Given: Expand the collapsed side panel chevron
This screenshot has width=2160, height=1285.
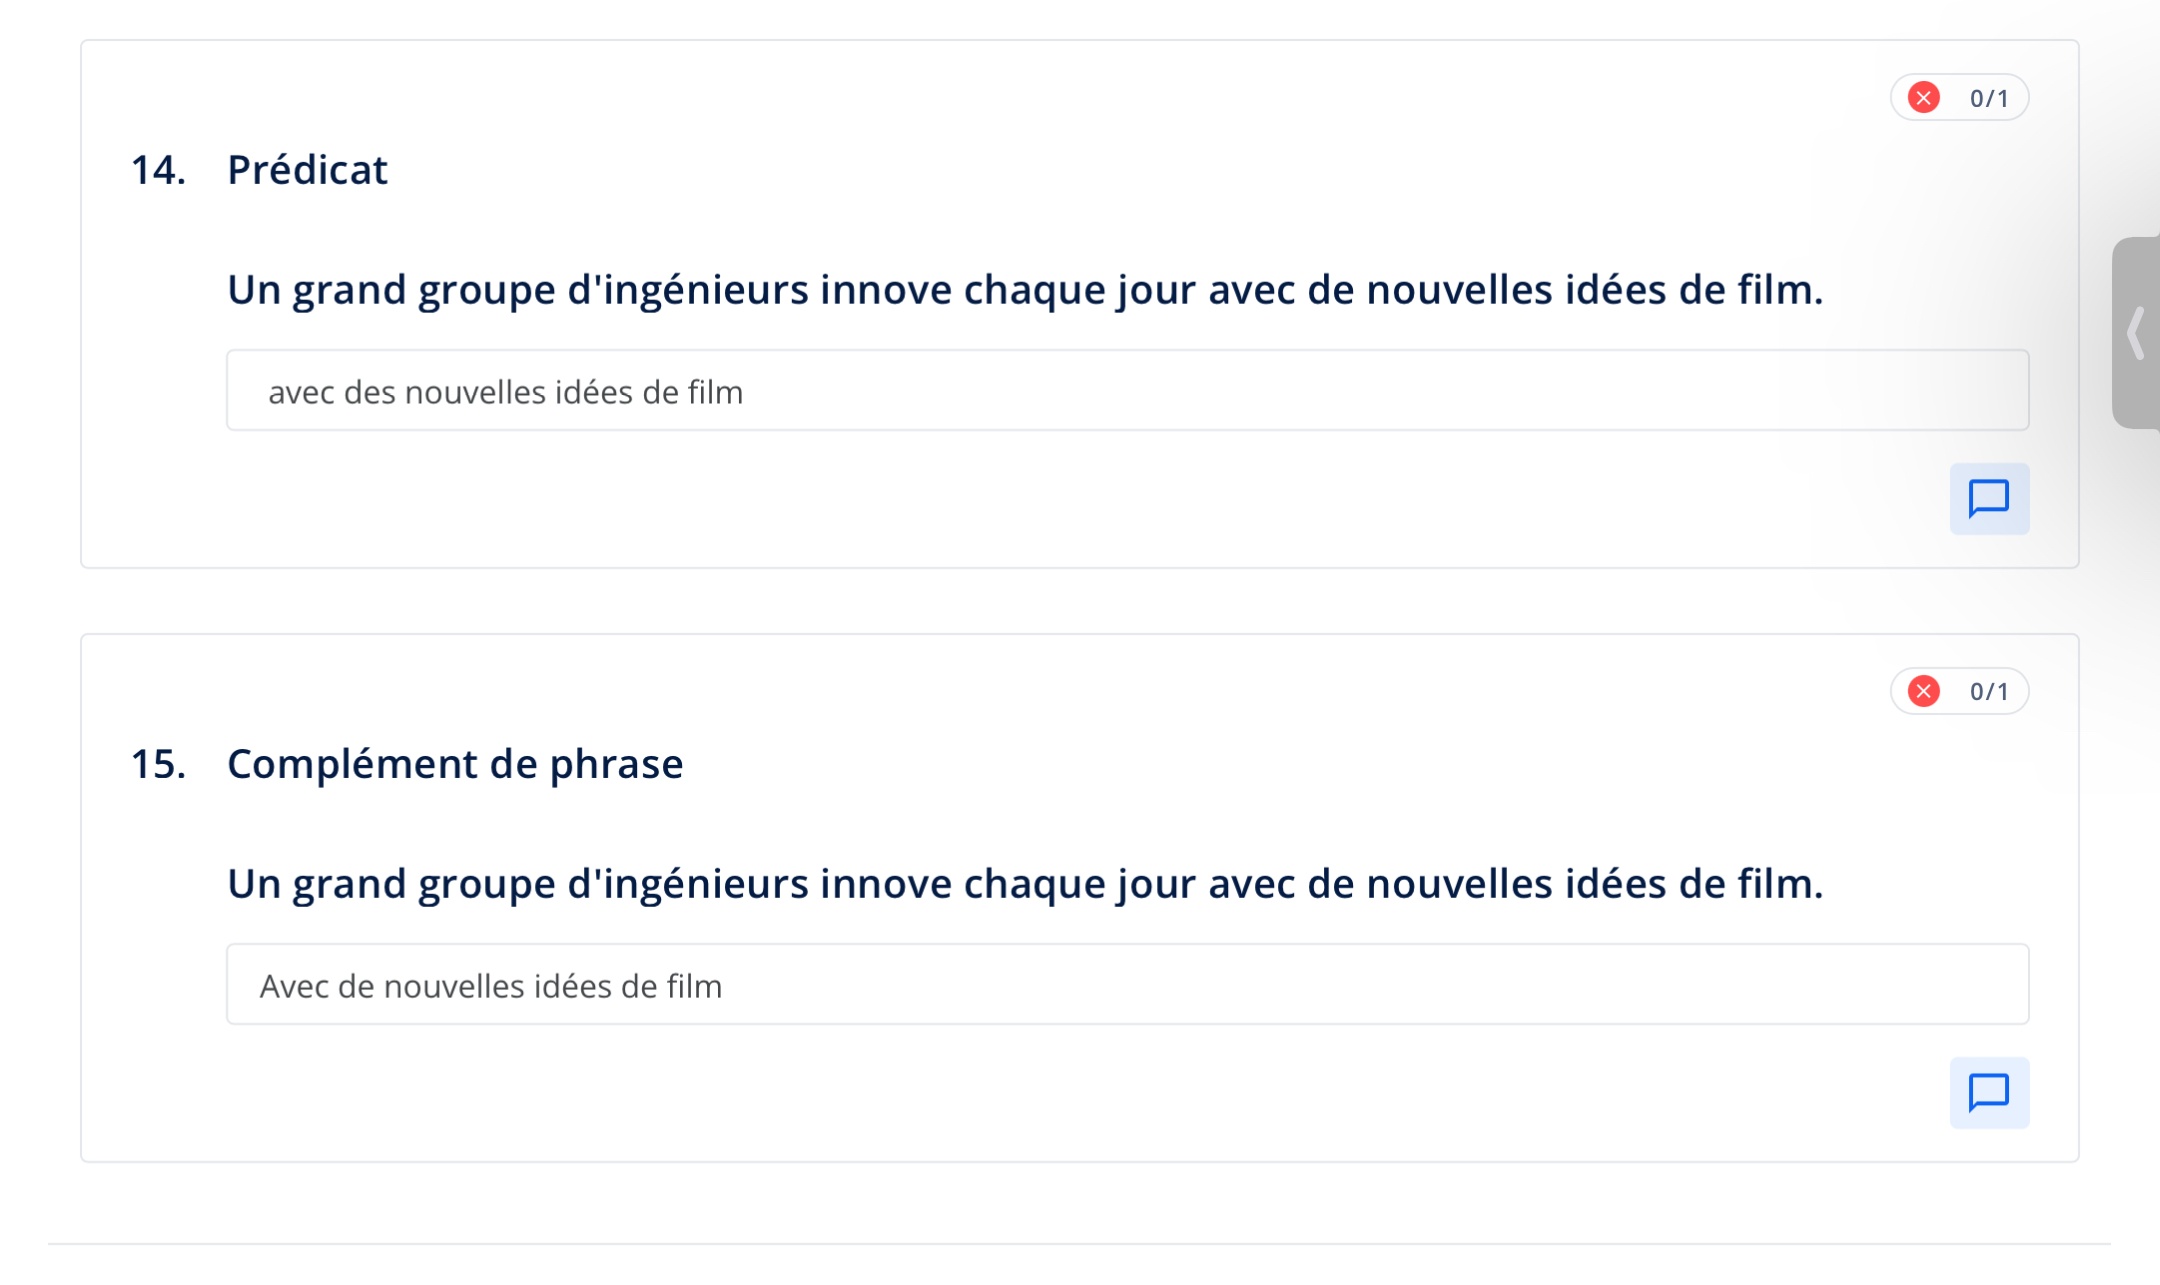Looking at the screenshot, I should [x=2136, y=333].
